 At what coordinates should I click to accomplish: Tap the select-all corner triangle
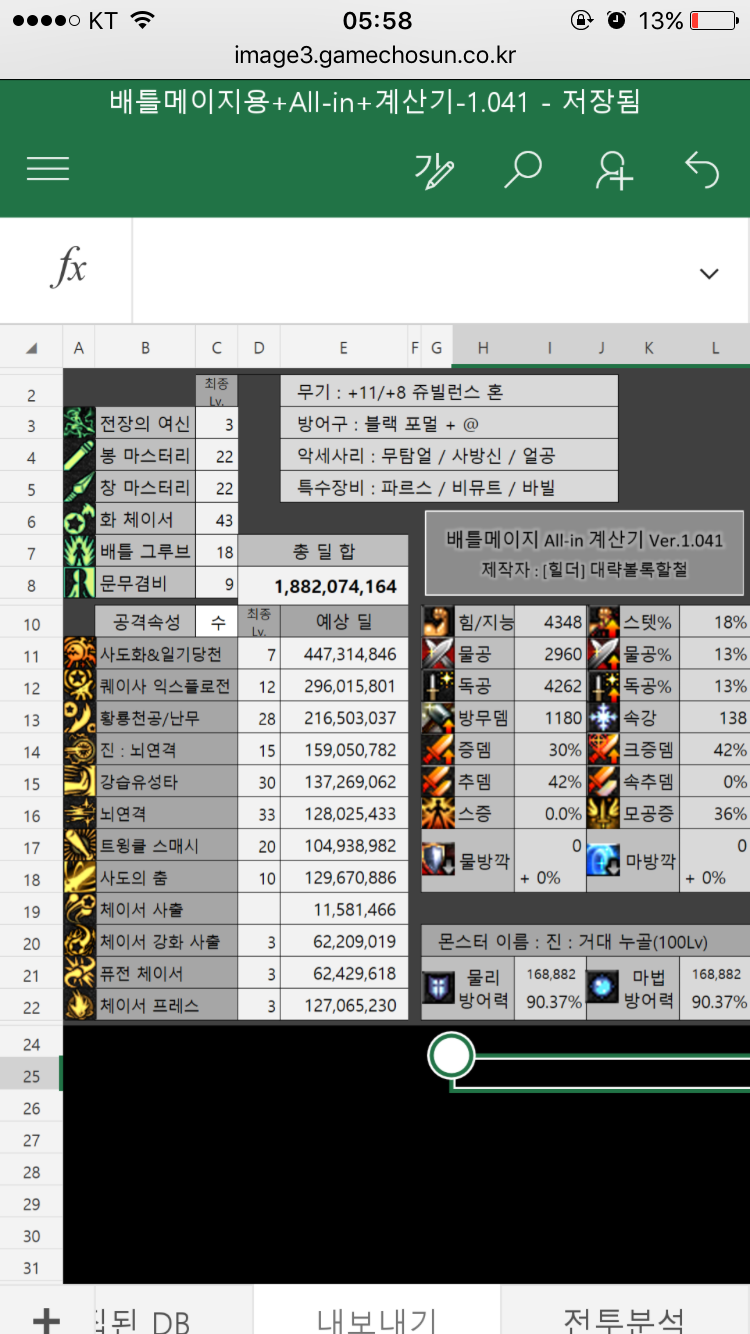coord(31,348)
